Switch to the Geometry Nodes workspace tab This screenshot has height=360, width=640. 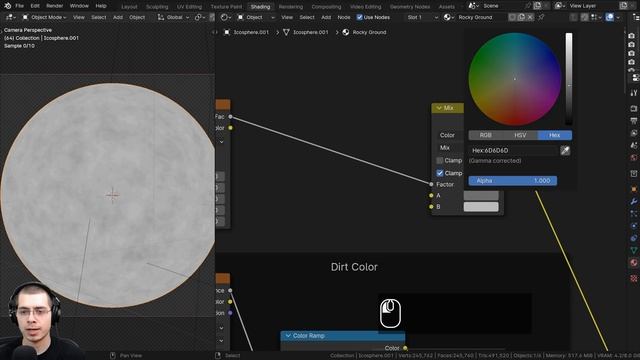410,7
